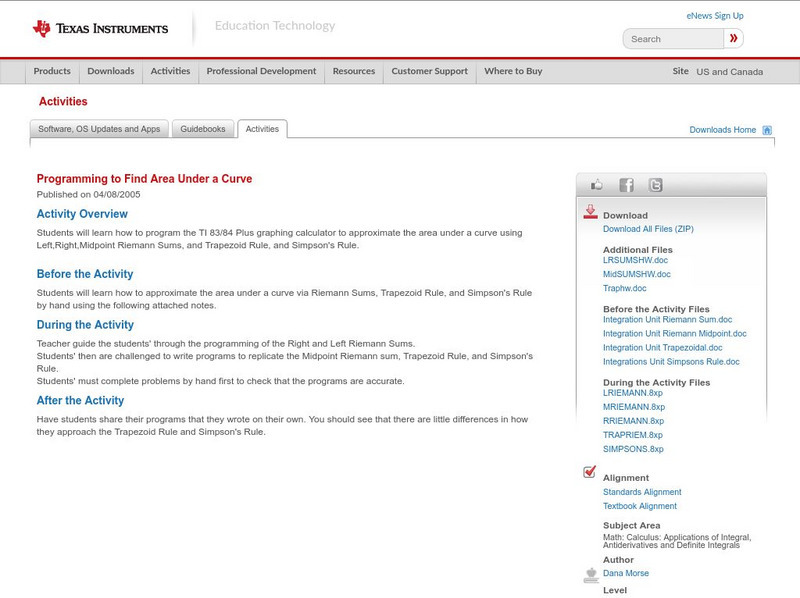Viewport: 800px width, 598px height.
Task: Open Integration Unit Riemann Sum.doc
Action: click(667, 320)
